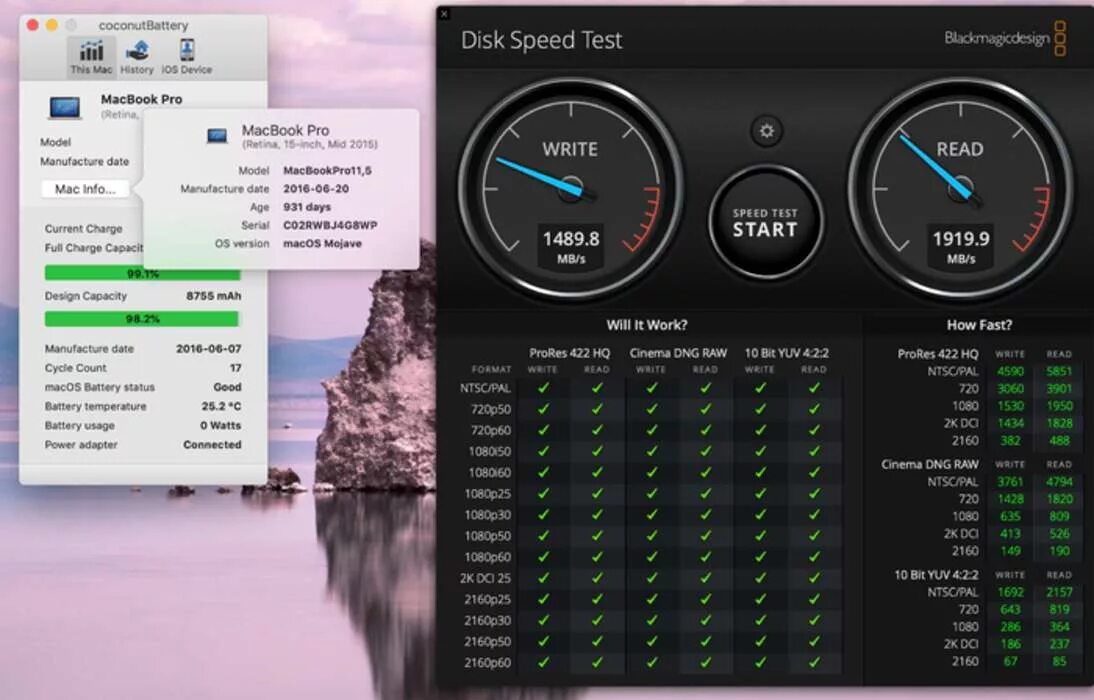
Task: Switch to This Mac tab in coconutBattery
Action: tap(91, 57)
